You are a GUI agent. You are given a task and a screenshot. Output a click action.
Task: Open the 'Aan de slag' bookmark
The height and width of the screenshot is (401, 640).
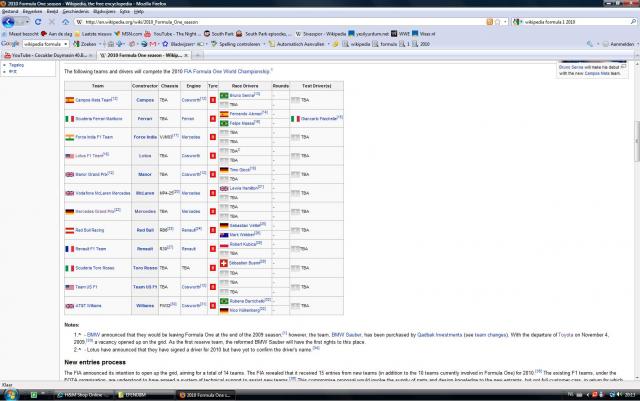[x=56, y=34]
